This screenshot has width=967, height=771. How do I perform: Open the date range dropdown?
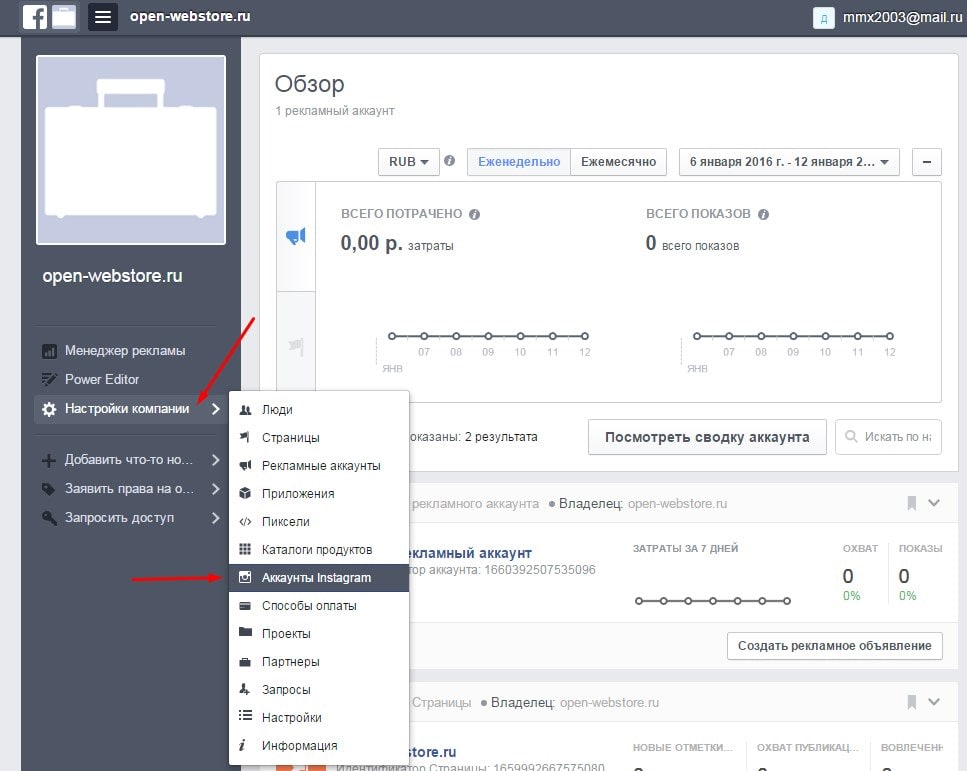coord(789,162)
